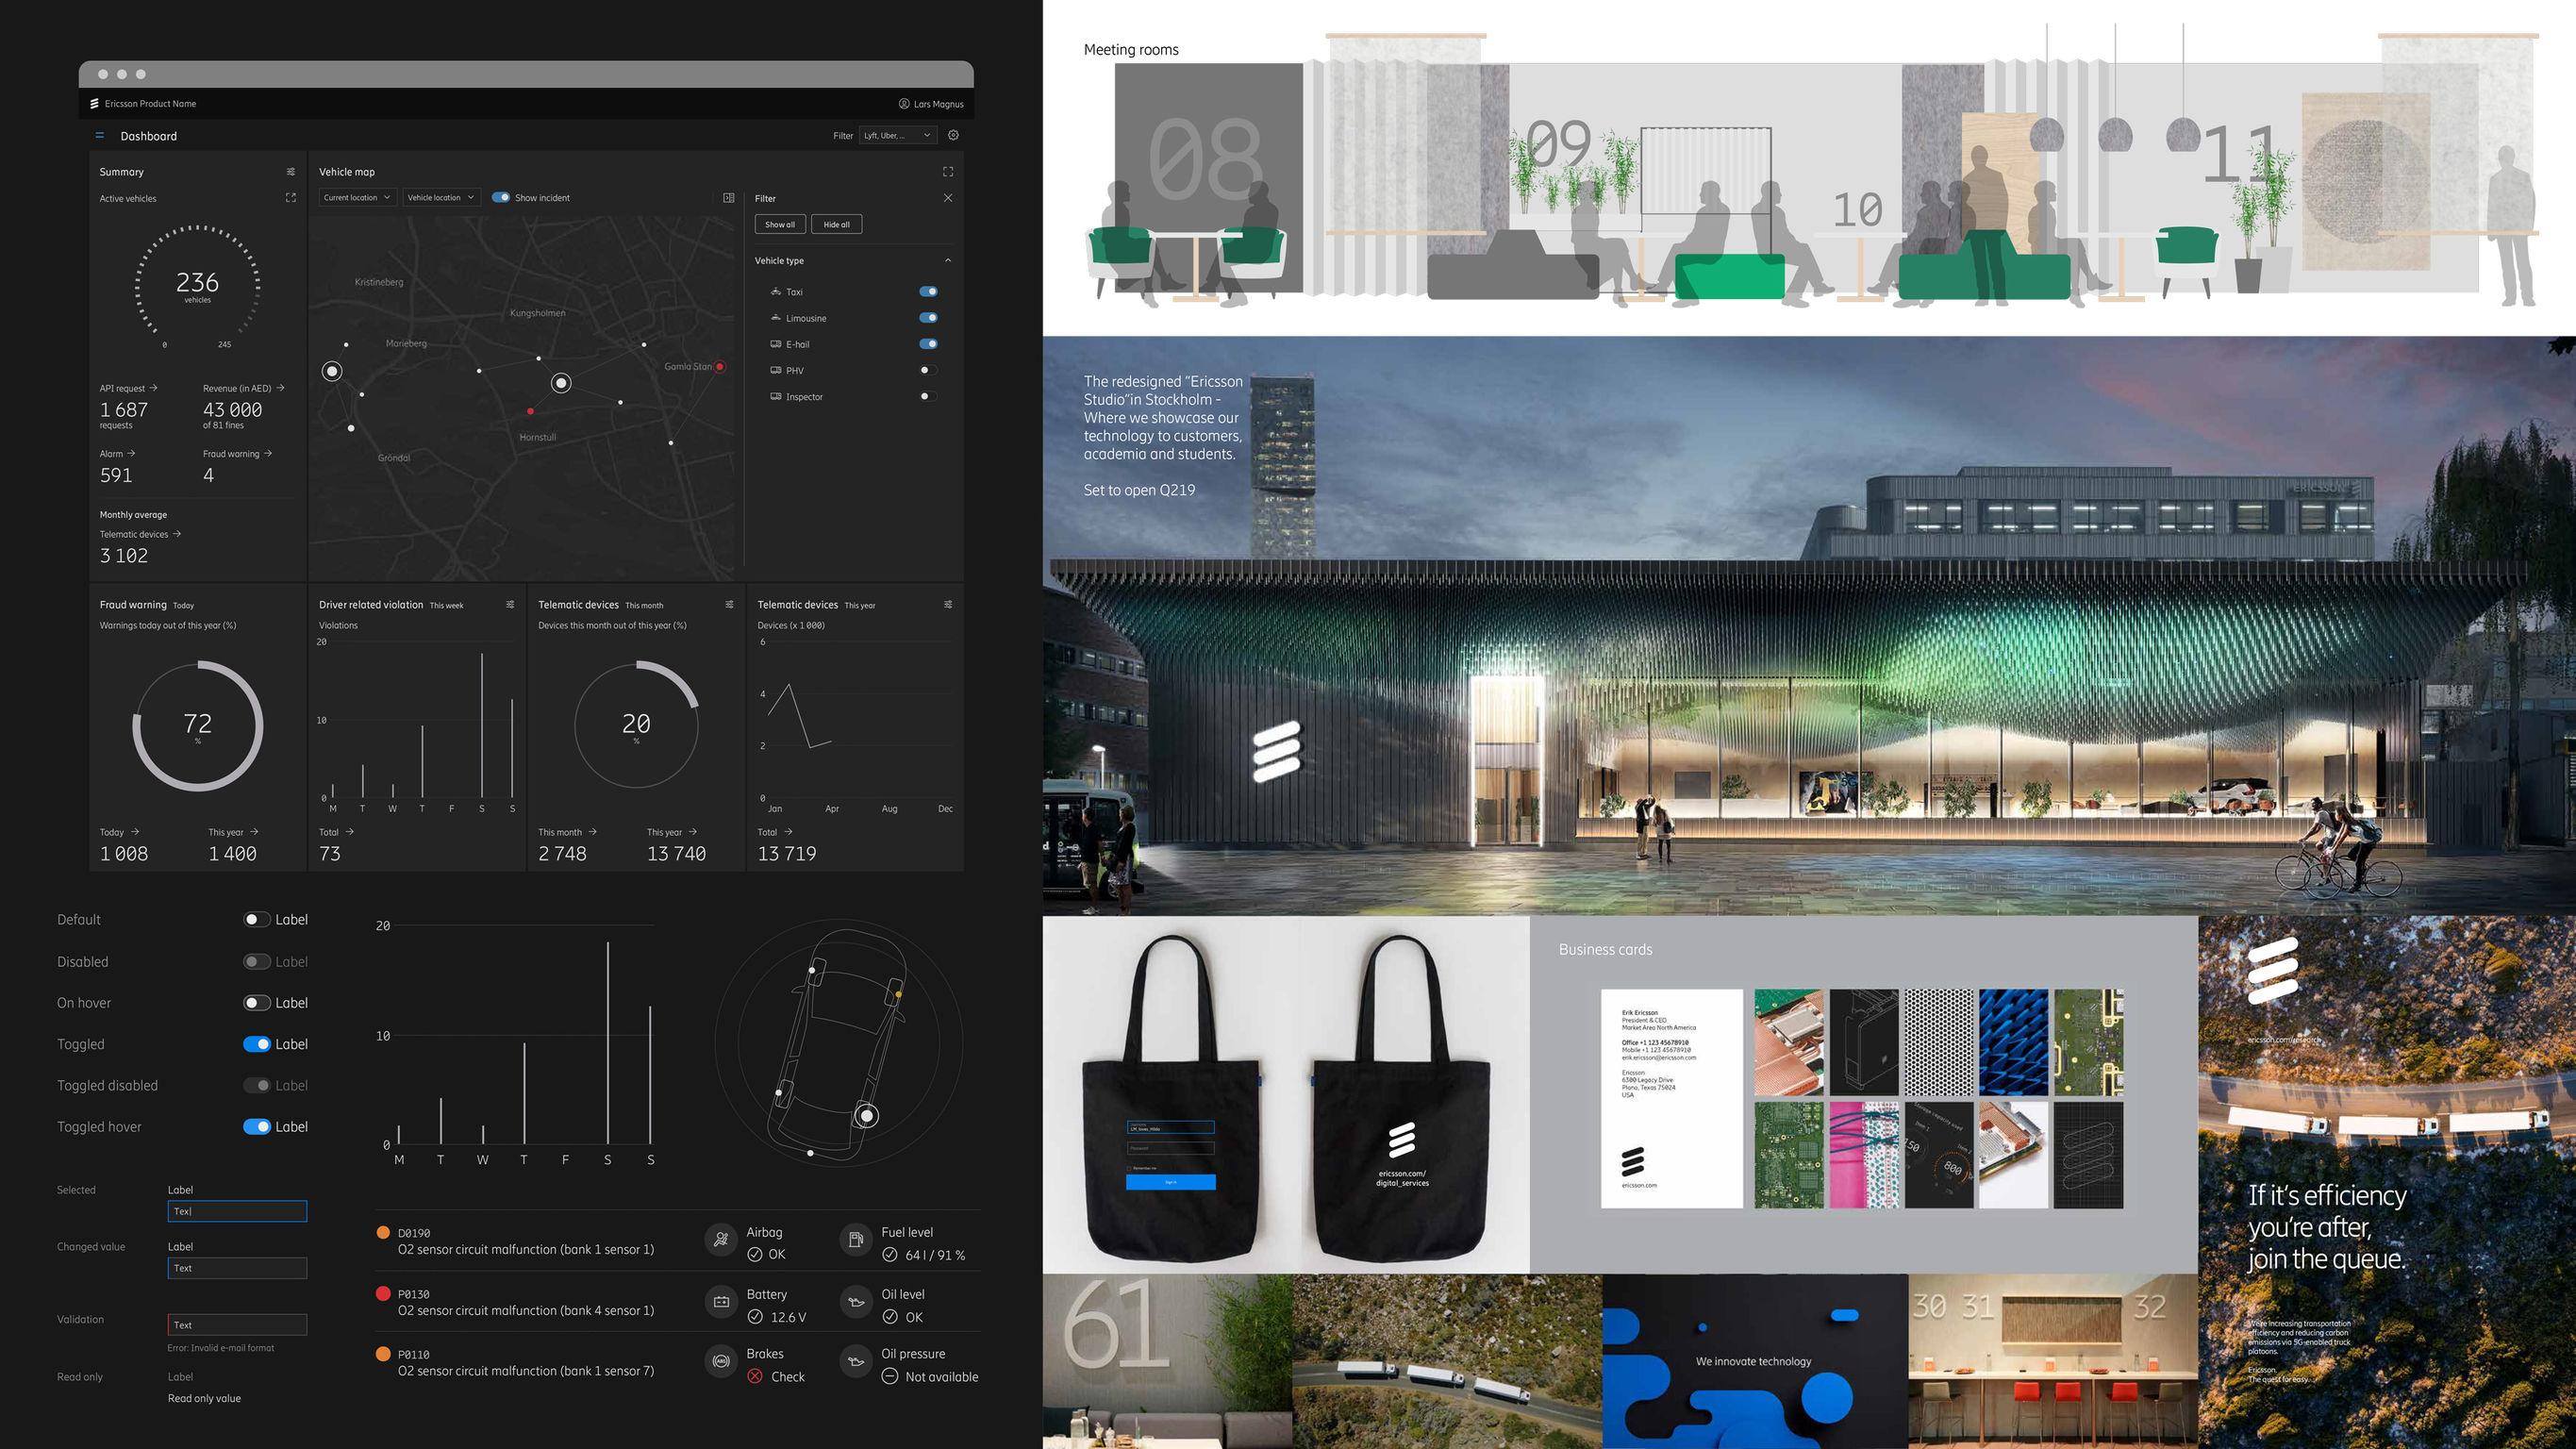2576x1449 pixels.
Task: Click the Oil level icon
Action: (x=856, y=1301)
